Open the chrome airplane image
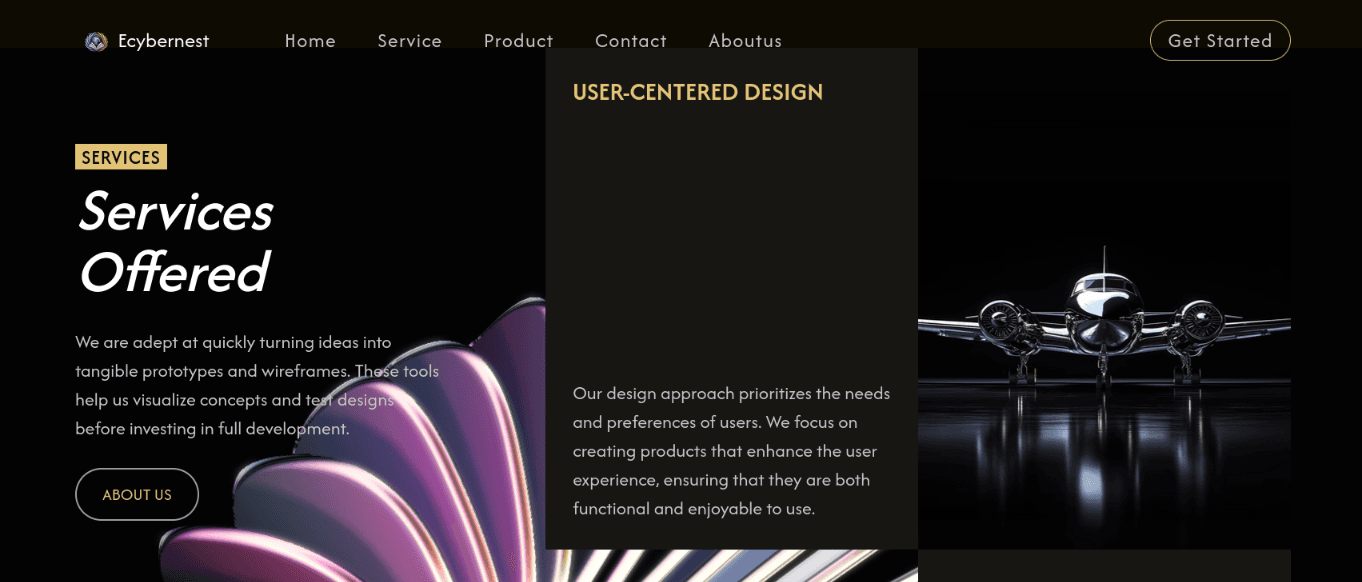The width and height of the screenshot is (1362, 582). coord(1104,320)
